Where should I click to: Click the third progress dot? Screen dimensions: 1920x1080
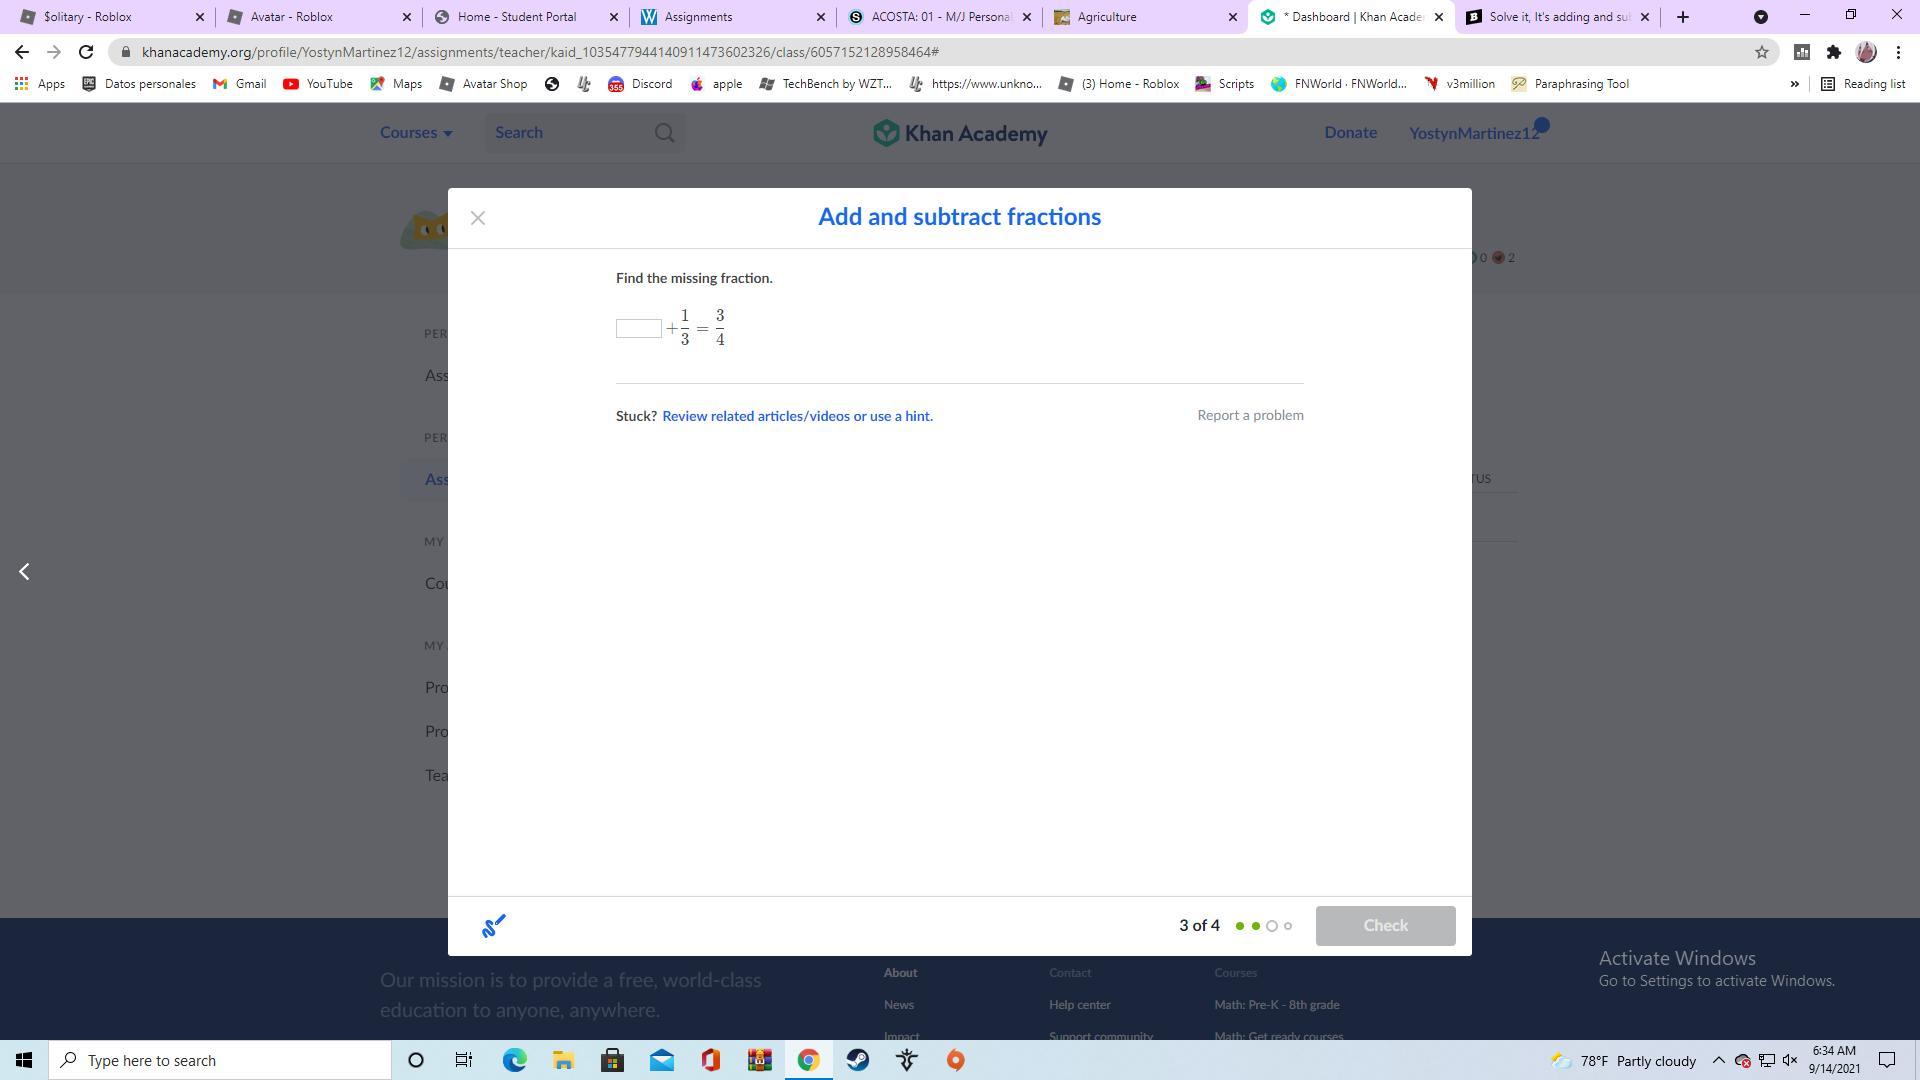coord(1272,926)
